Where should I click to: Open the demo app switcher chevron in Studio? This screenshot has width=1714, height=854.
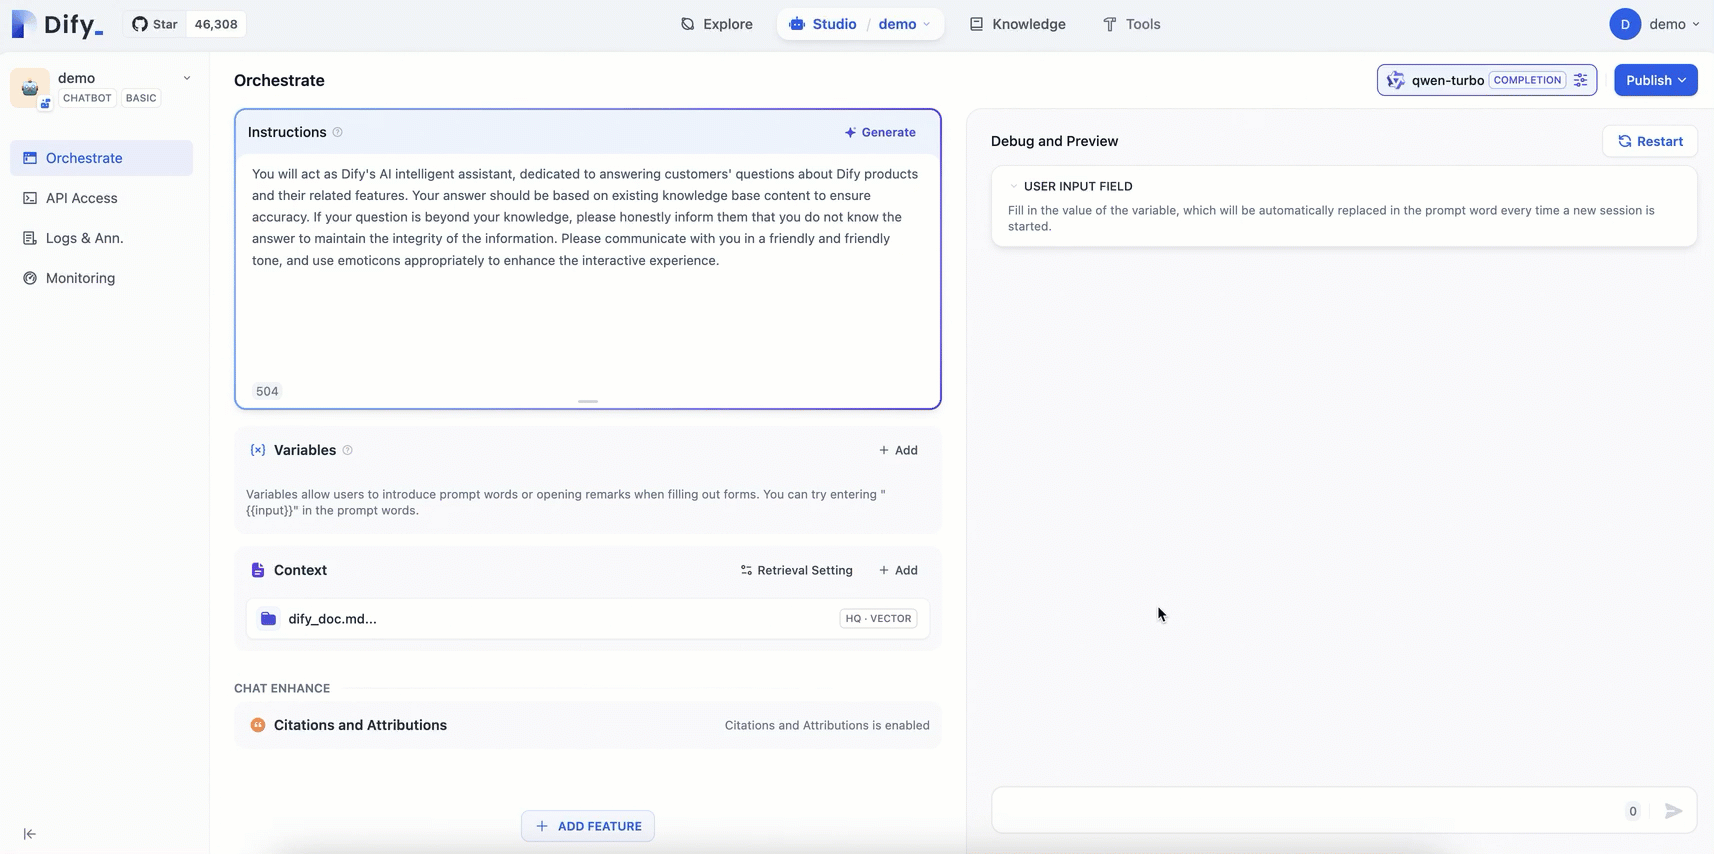point(927,24)
